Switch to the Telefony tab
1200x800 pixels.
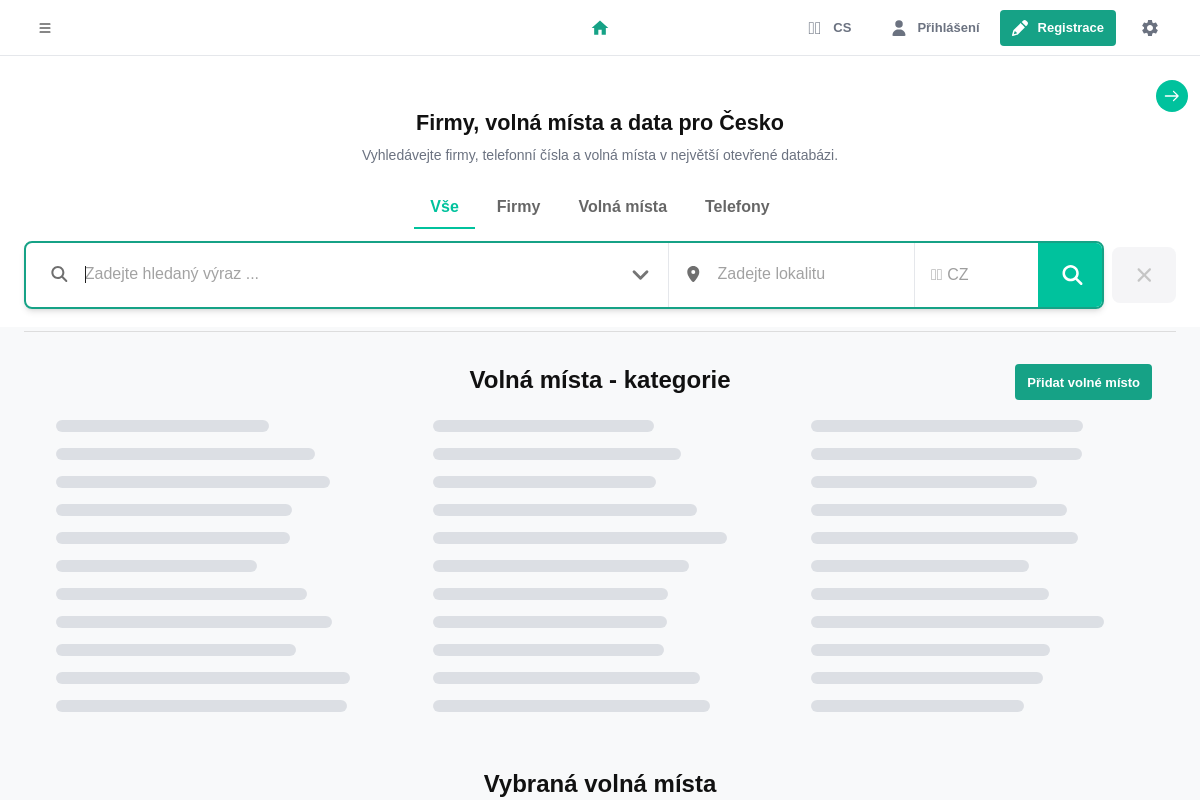click(x=737, y=207)
